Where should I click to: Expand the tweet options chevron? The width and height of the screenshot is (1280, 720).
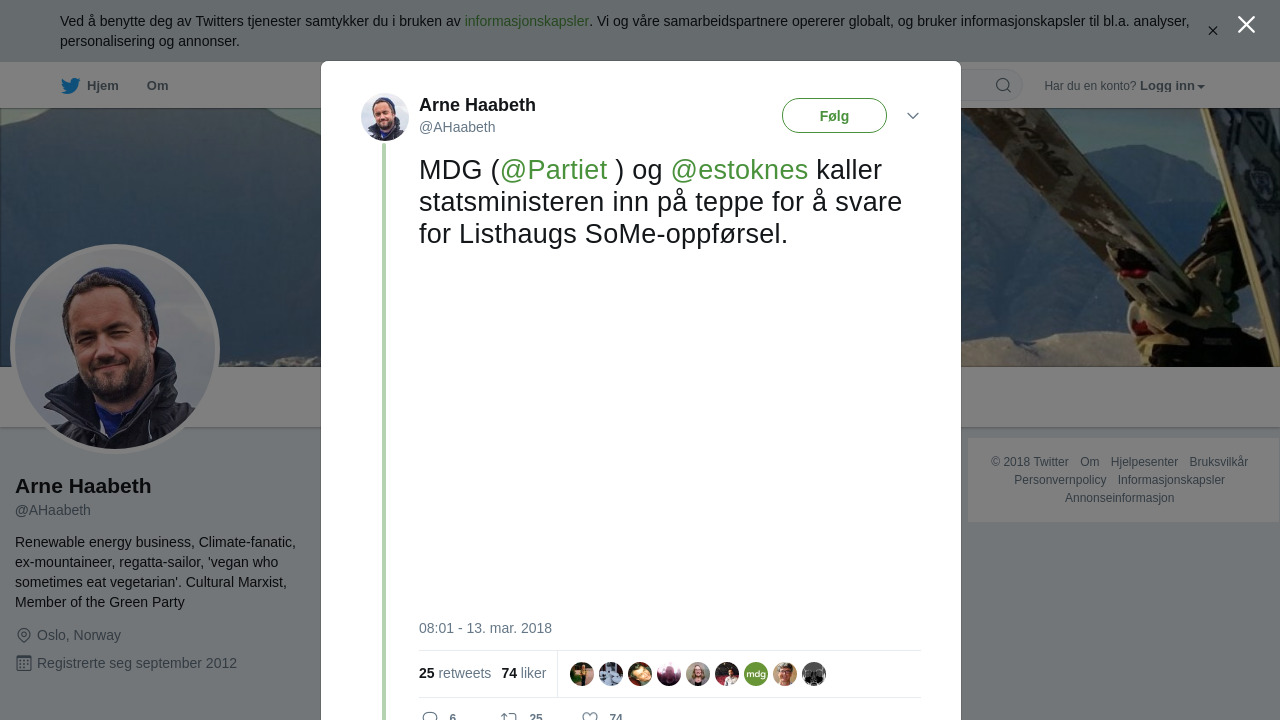click(x=913, y=116)
